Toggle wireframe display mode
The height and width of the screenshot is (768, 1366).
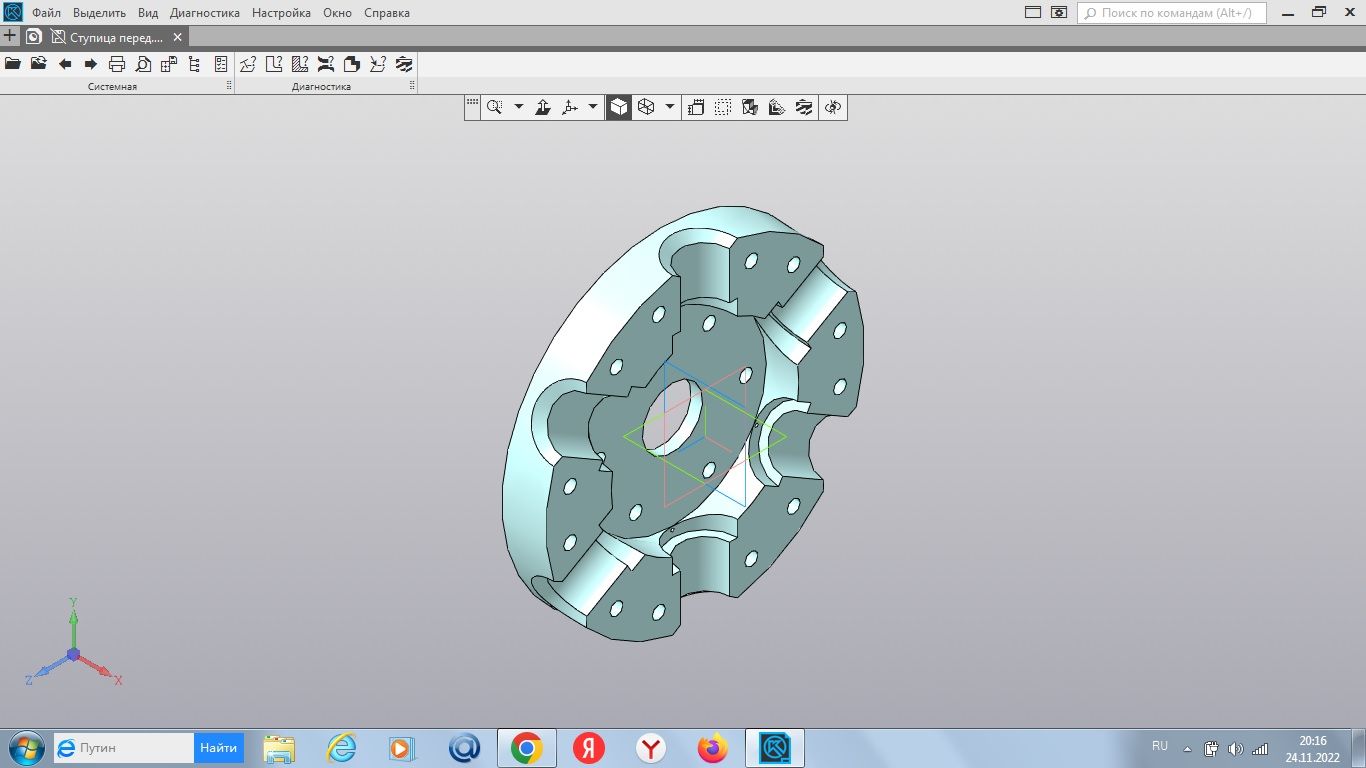pyautogui.click(x=646, y=107)
